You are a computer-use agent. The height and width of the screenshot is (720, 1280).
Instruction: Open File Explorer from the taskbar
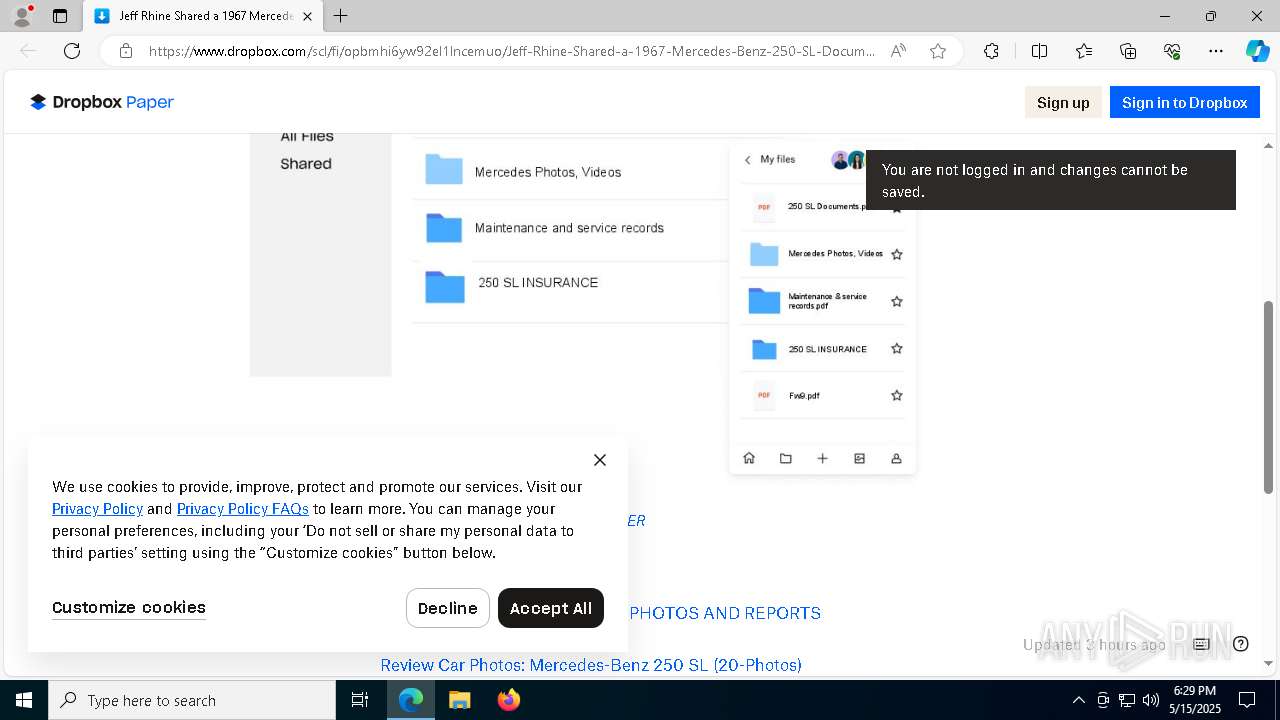459,700
